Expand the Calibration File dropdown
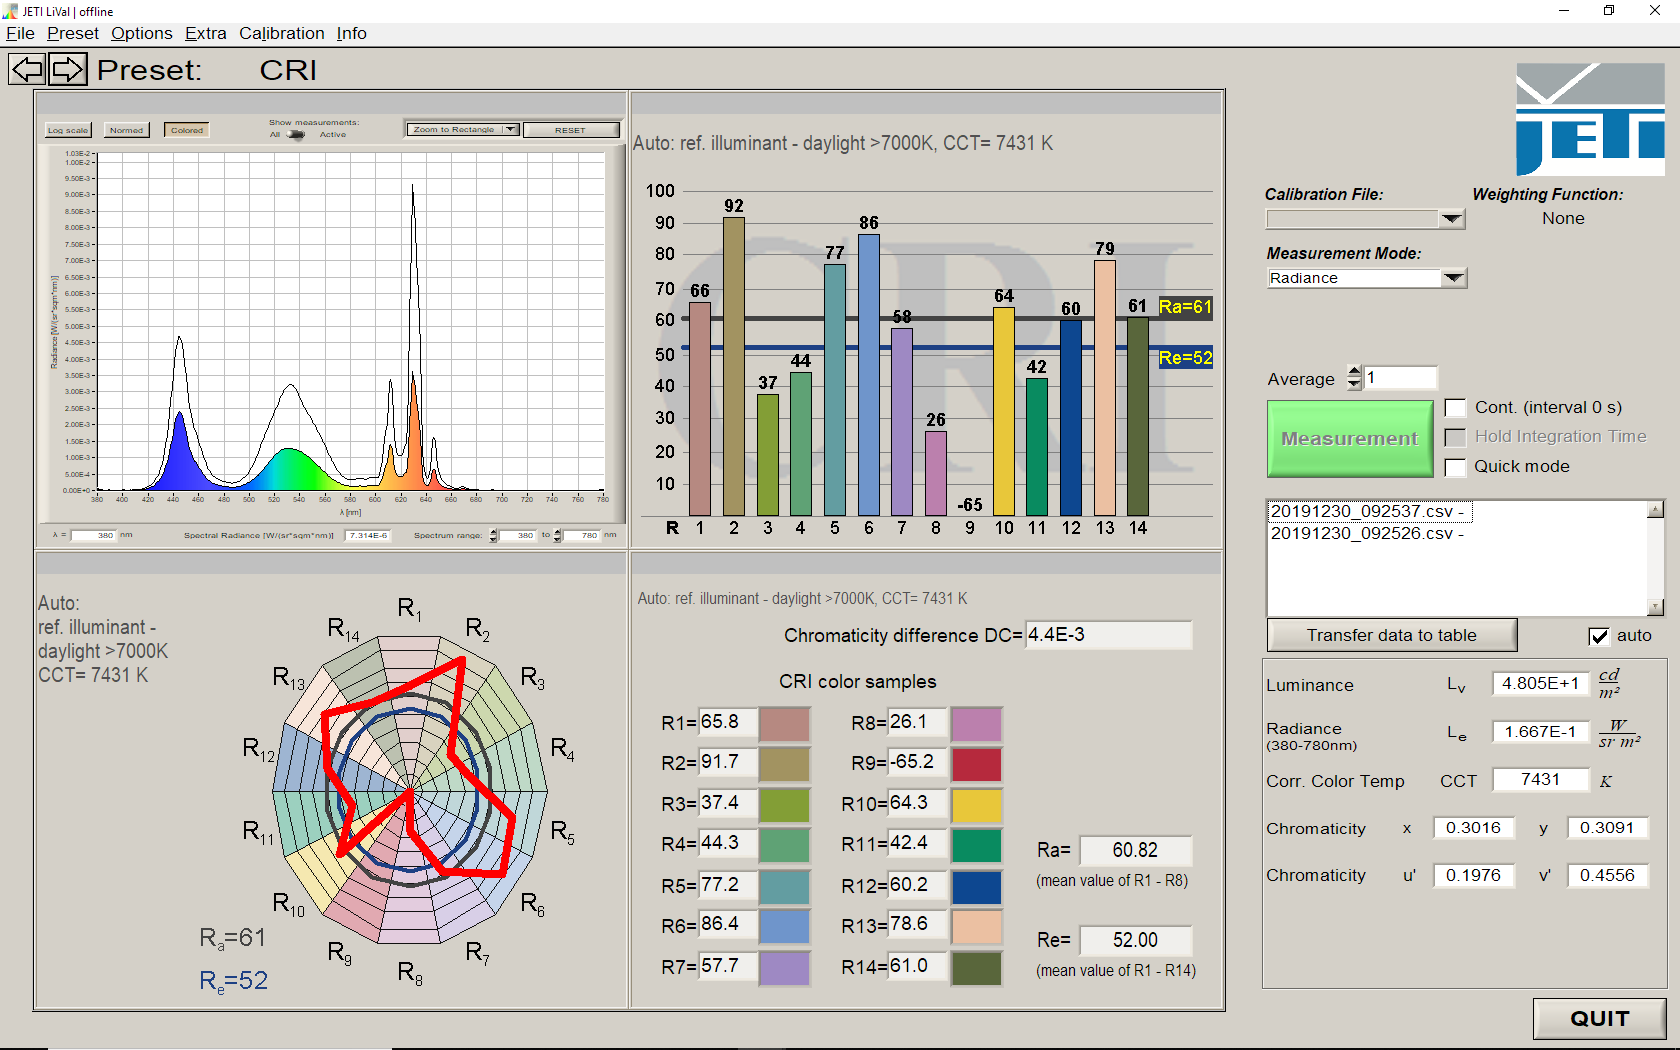 click(1452, 219)
